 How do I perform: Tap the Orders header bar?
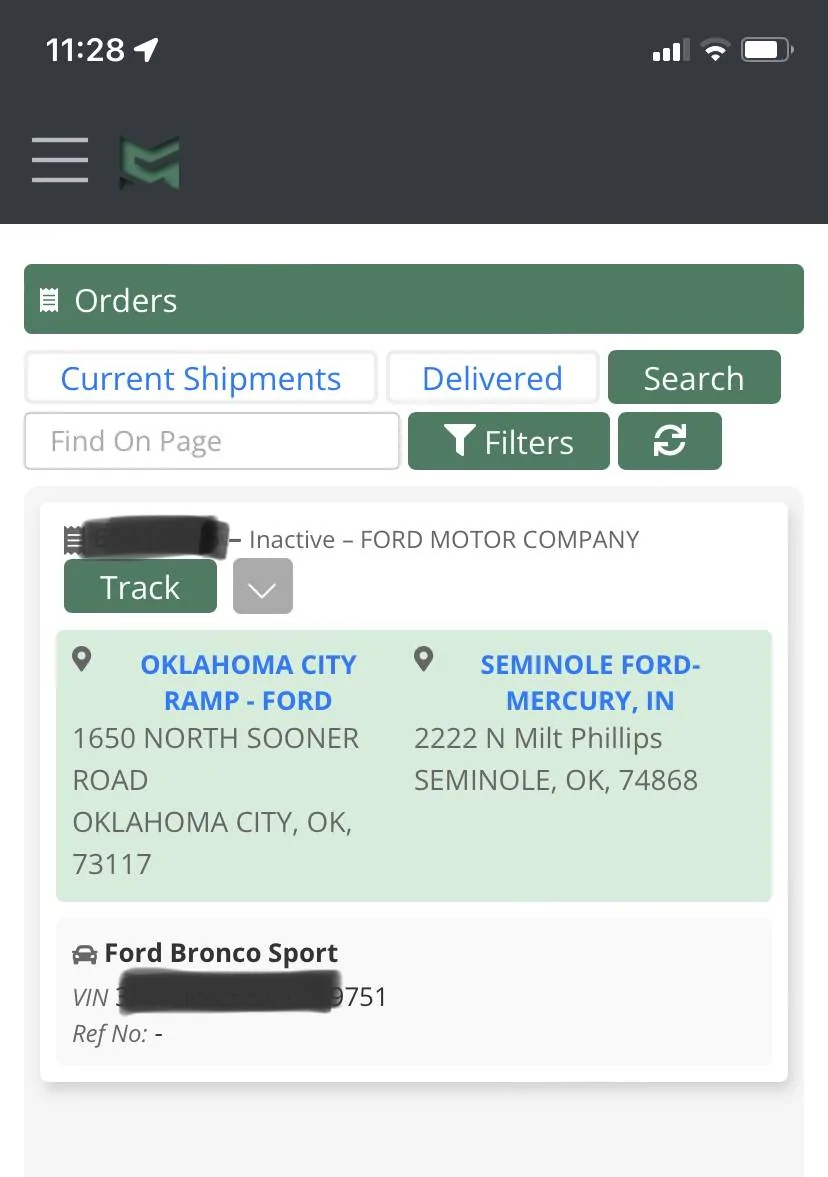click(414, 299)
